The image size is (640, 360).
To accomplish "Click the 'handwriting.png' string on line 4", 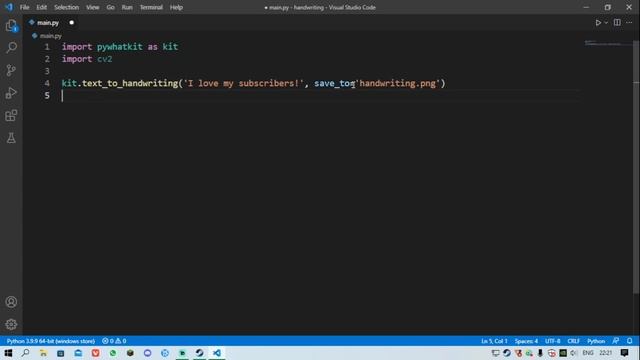I will pos(398,83).
